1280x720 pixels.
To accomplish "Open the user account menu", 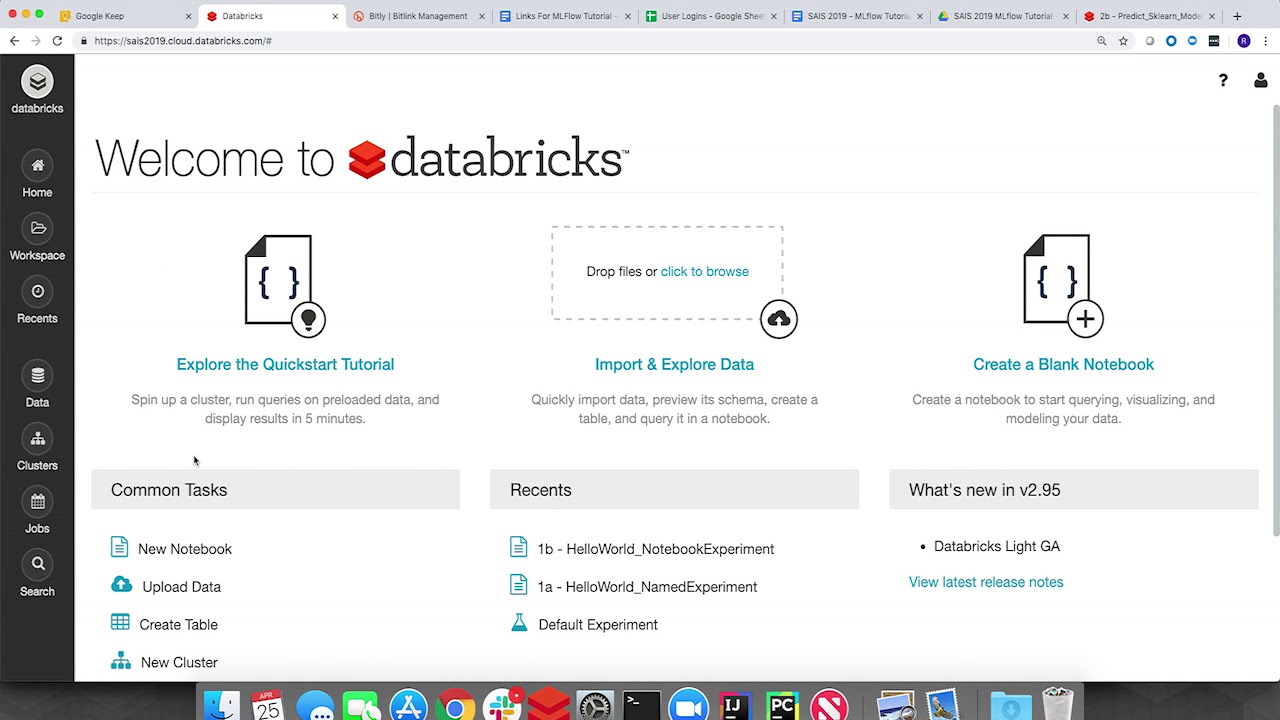I will [x=1260, y=80].
